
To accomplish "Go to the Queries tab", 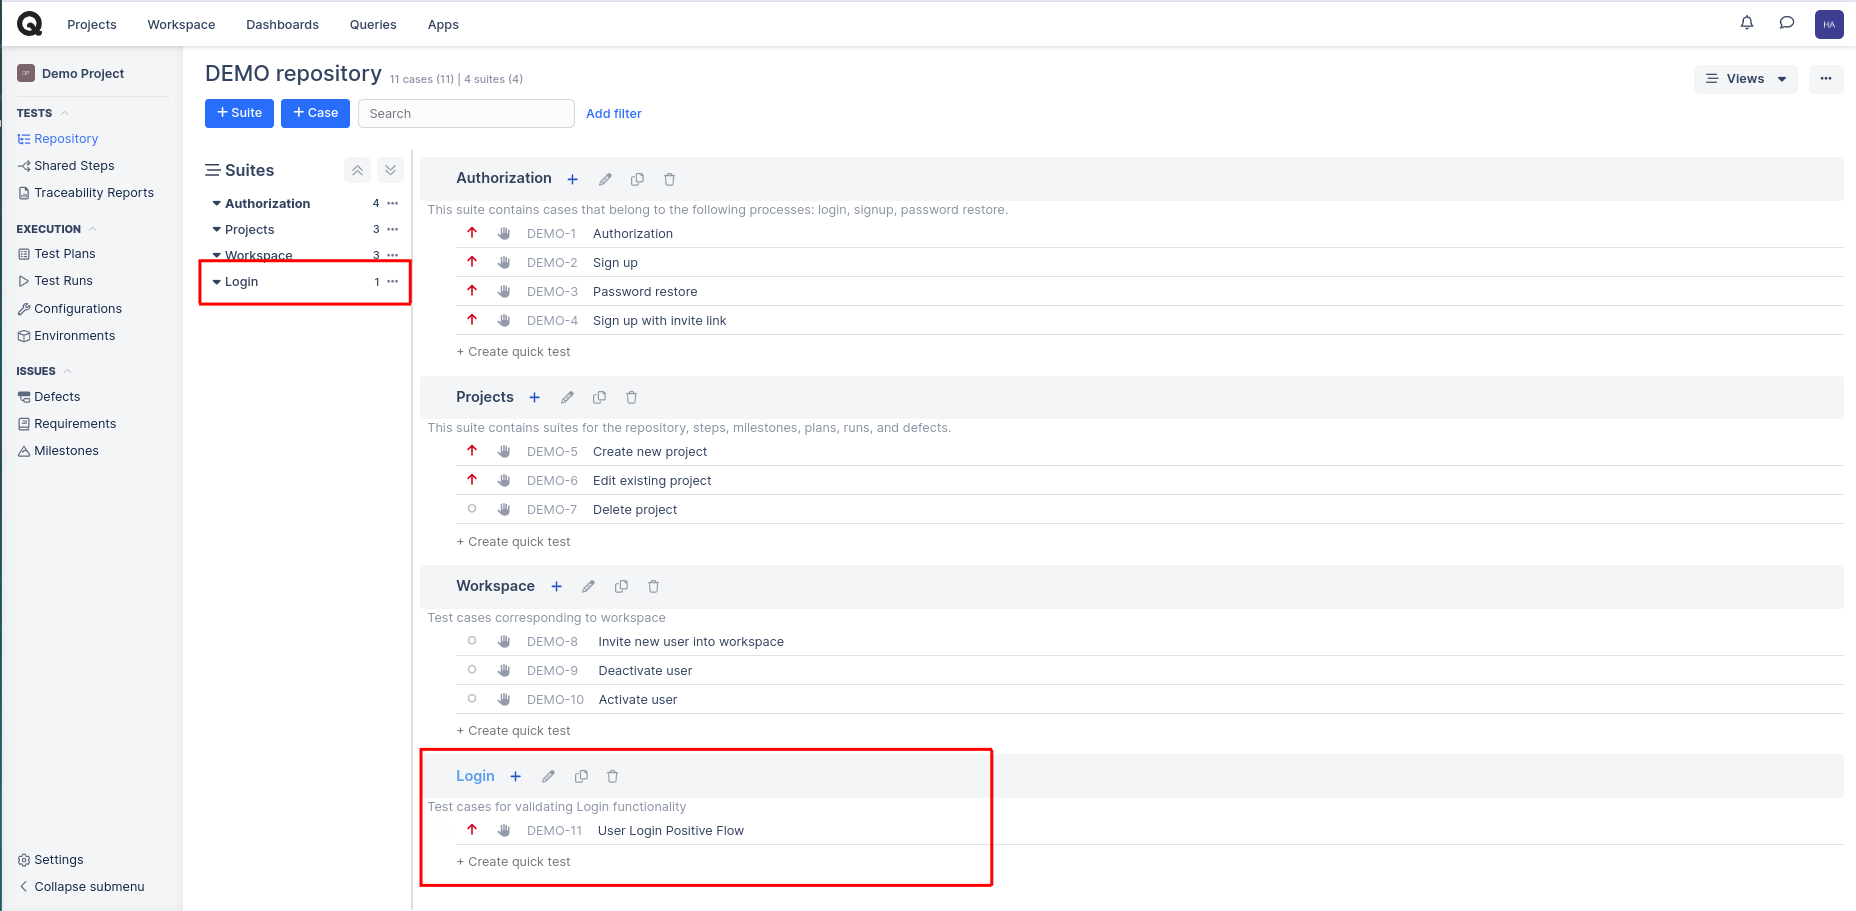I will pos(373,25).
